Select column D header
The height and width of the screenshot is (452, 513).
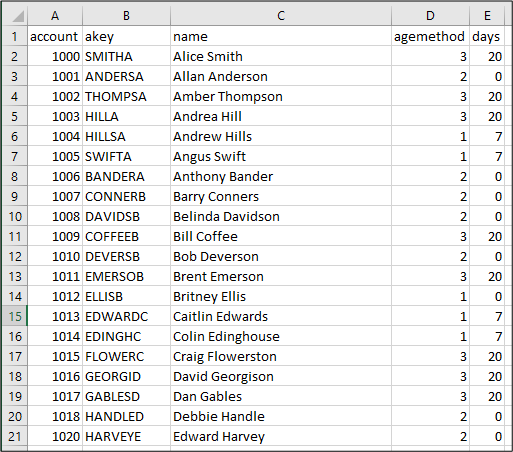[430, 15]
